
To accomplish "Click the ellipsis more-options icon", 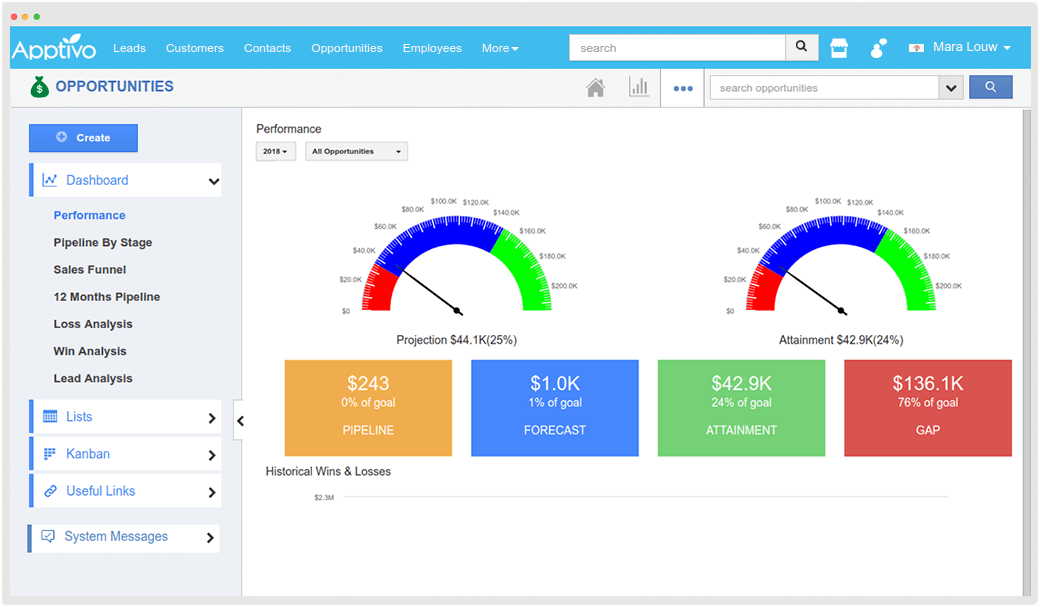I will tap(683, 88).
